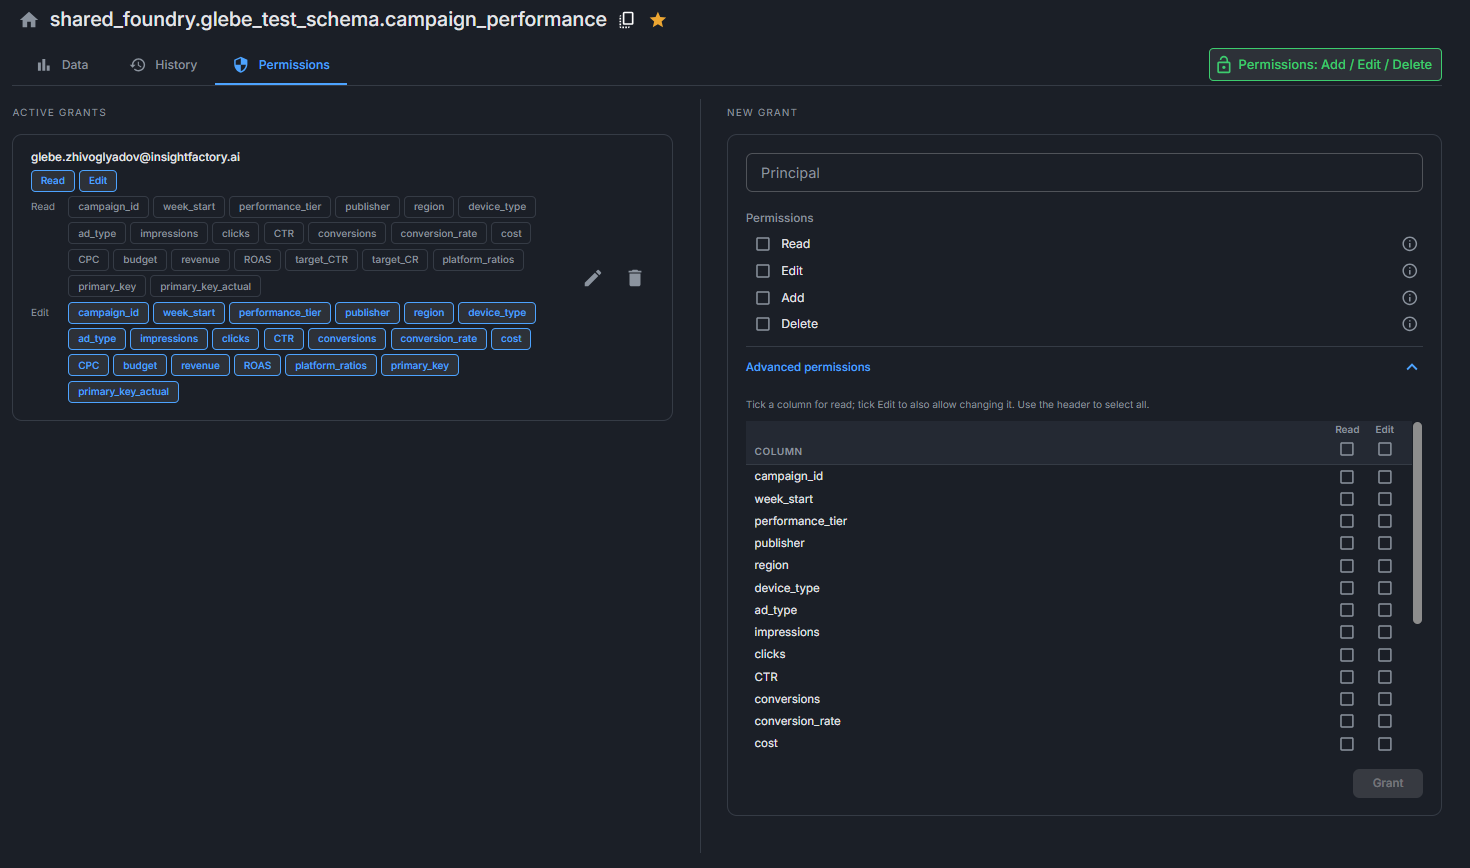Tick the Edit checkbox for campaign_id
This screenshot has width=1470, height=868.
point(1385,477)
